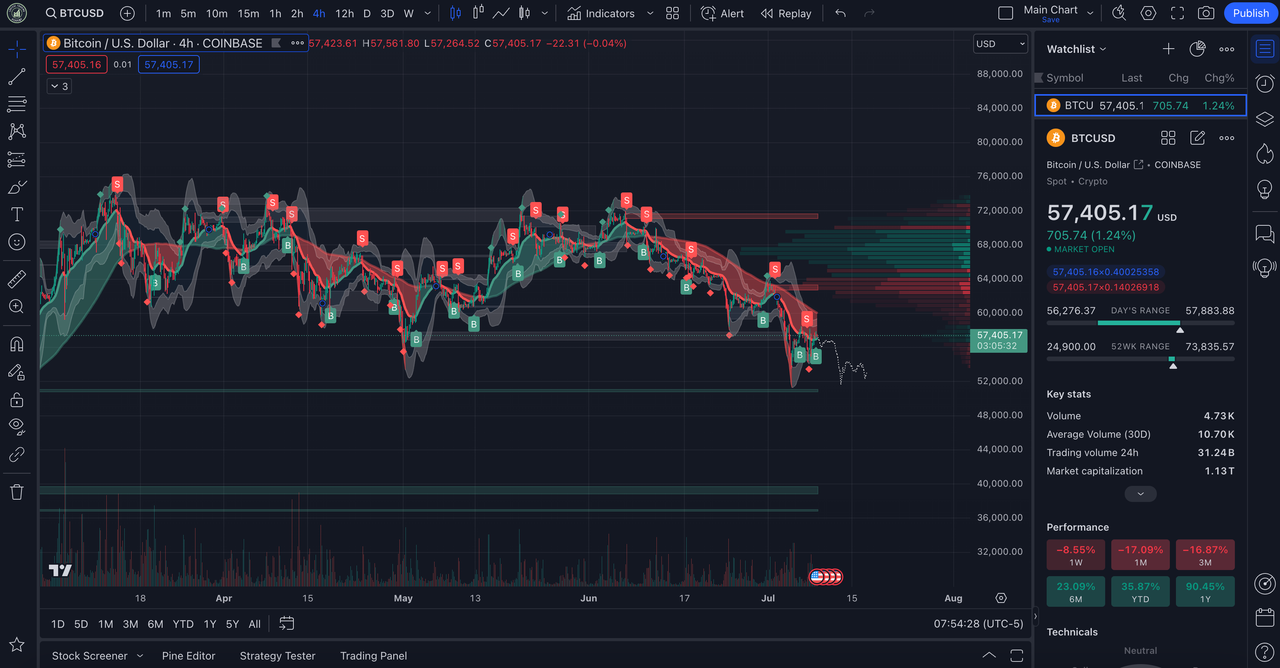Open advanced view pie chart icon
This screenshot has width=1280, height=668.
[x=1197, y=49]
